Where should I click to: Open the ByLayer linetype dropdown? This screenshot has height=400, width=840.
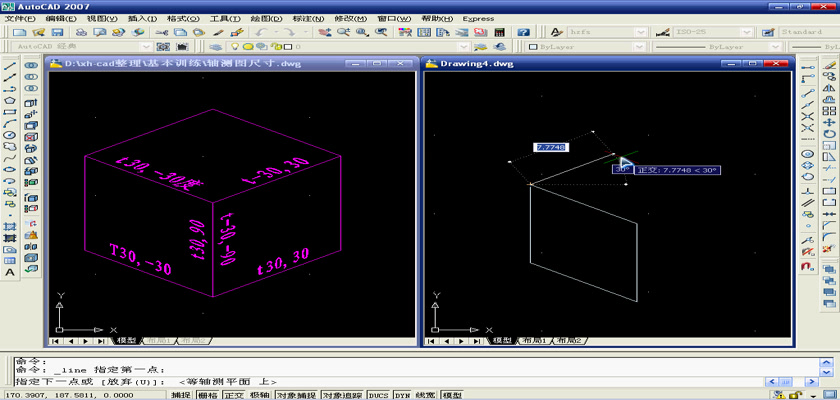pos(776,47)
